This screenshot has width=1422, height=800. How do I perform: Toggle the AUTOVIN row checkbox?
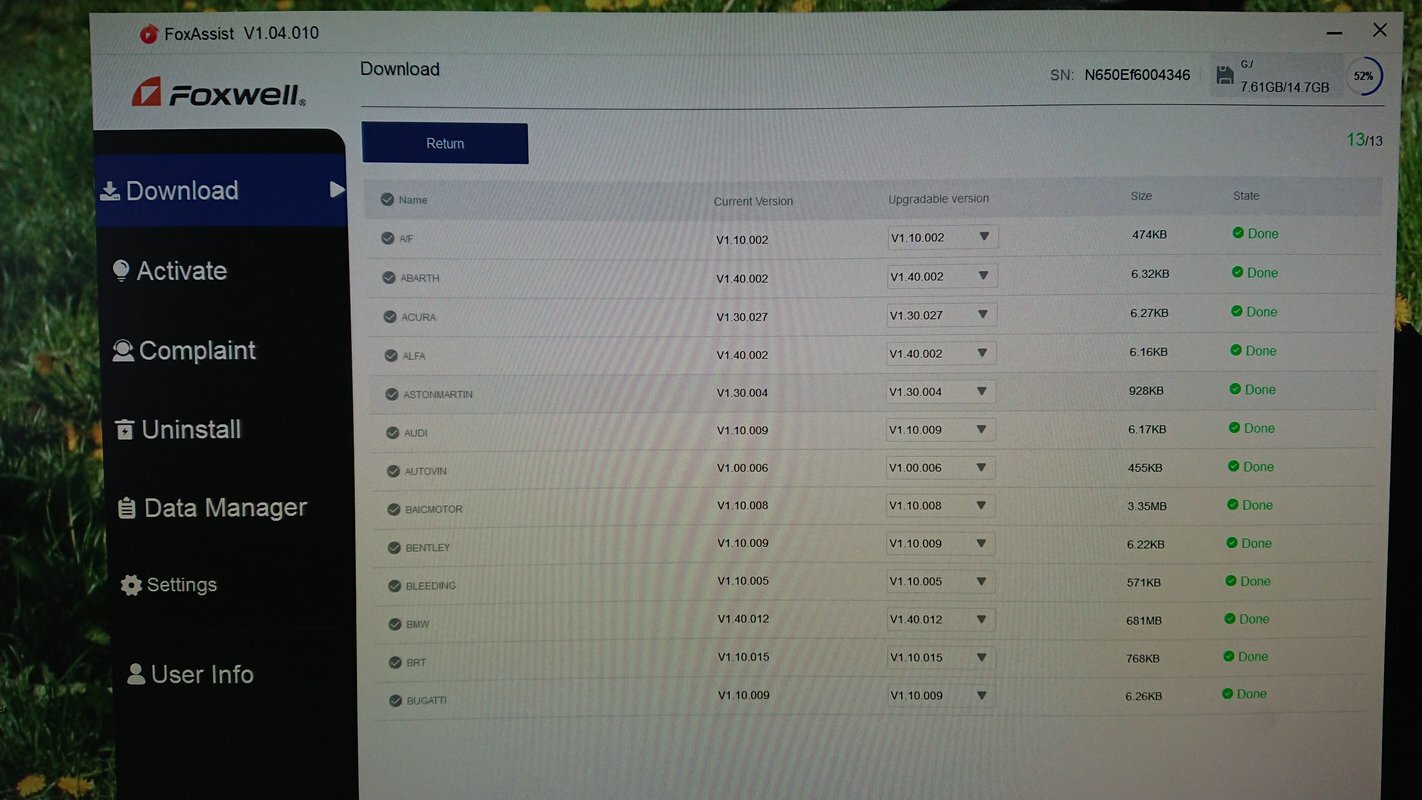pyautogui.click(x=393, y=471)
